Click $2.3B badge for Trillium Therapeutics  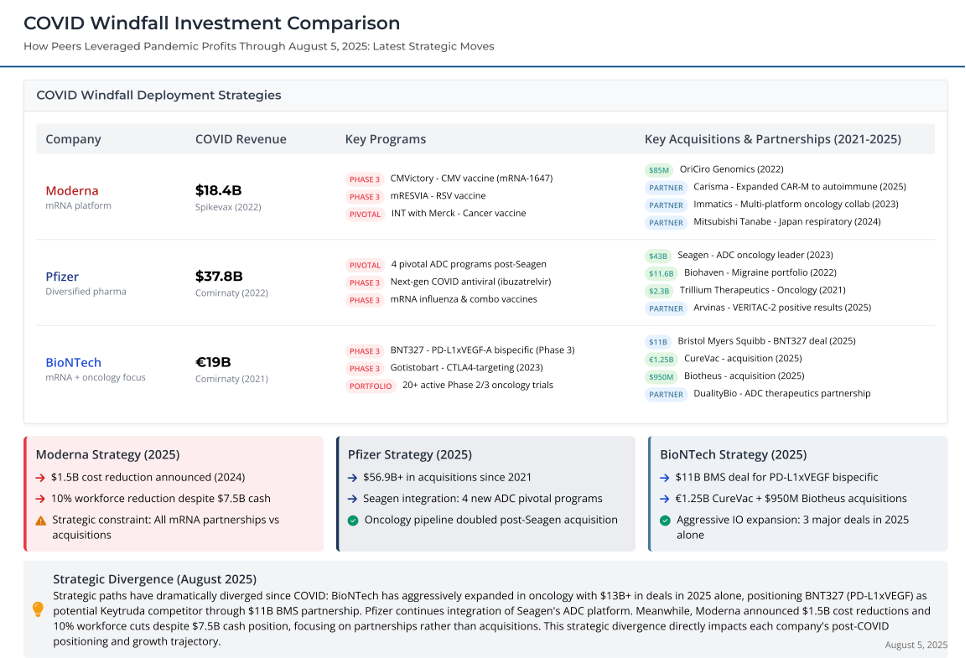659,291
